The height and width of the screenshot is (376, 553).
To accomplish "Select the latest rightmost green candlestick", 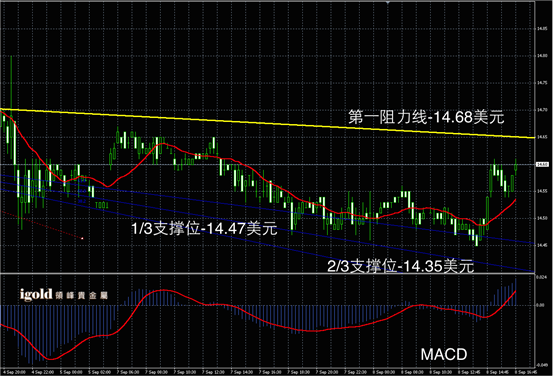I will tap(516, 166).
